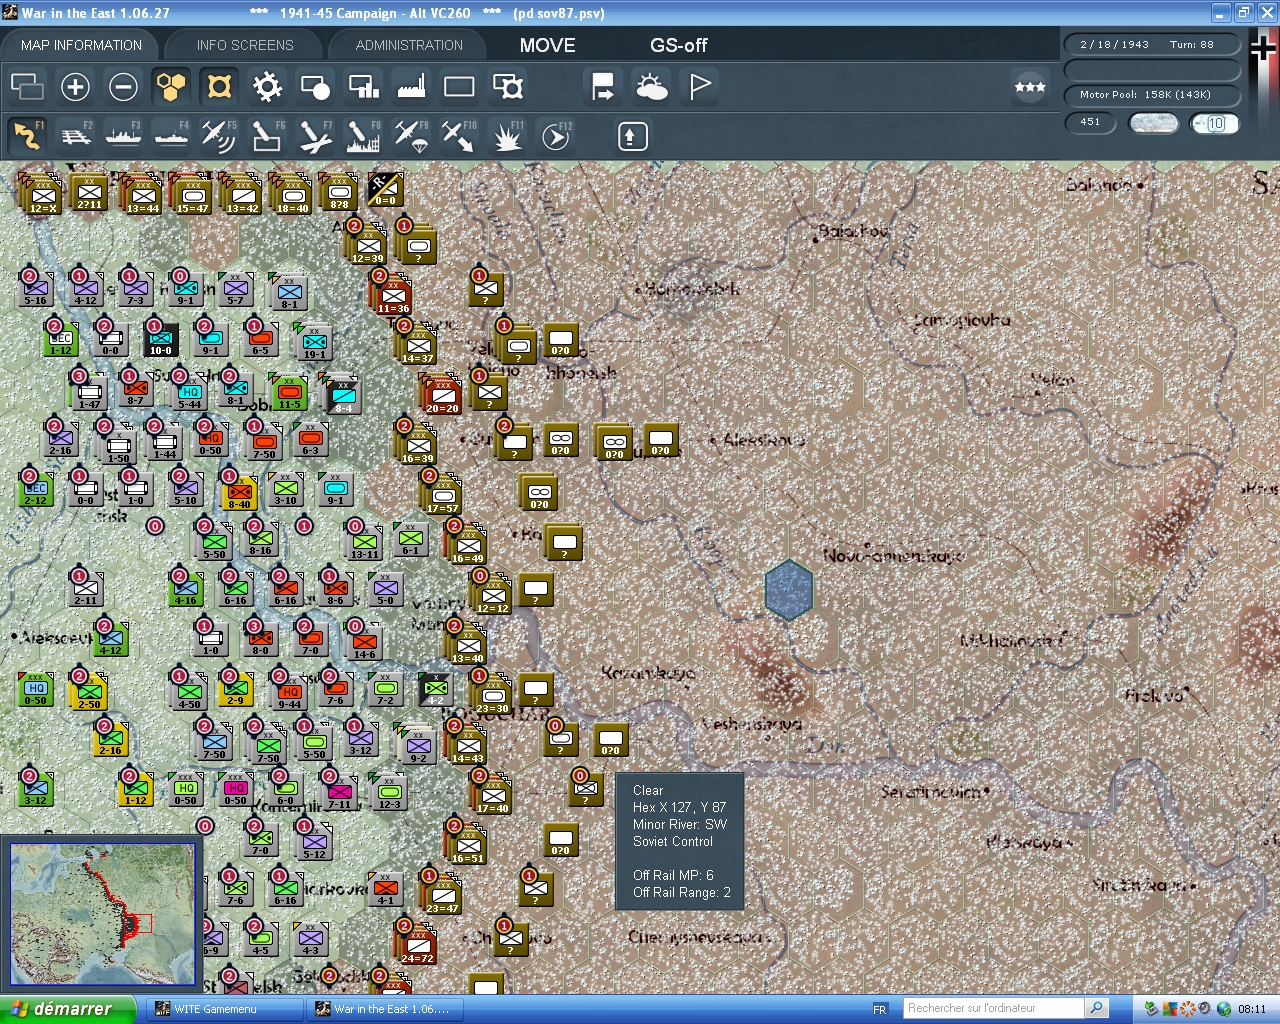
Task: Select the F8 bomb city mode icon
Action: 363,136
